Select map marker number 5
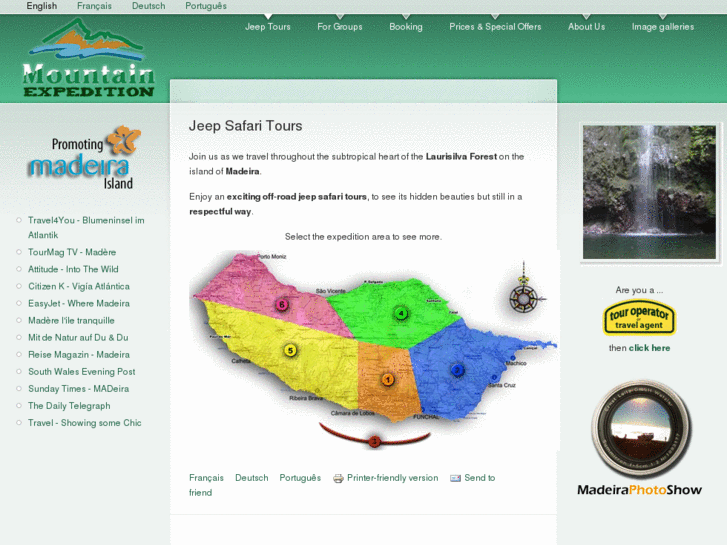 tap(290, 351)
